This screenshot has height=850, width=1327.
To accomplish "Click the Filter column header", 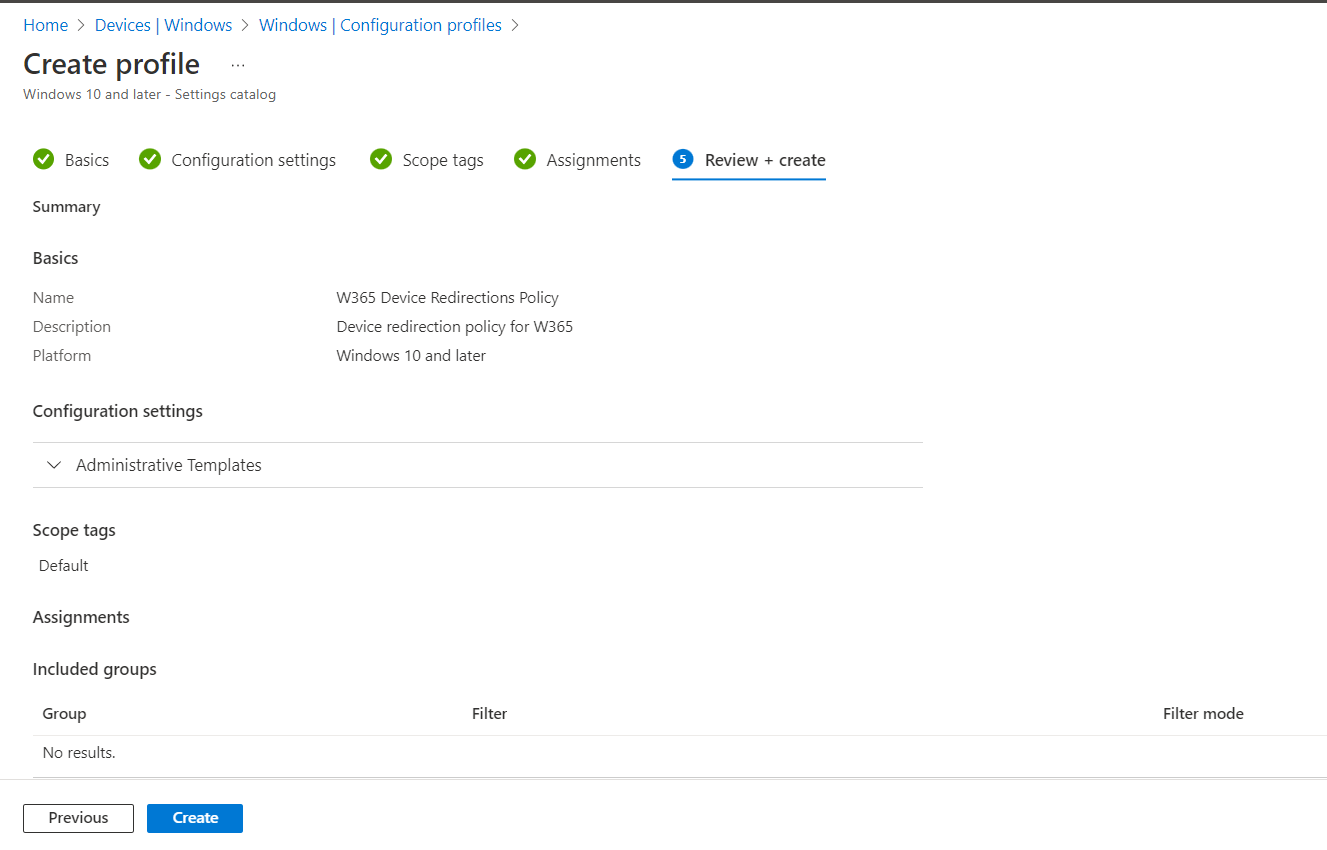I will pos(490,714).
